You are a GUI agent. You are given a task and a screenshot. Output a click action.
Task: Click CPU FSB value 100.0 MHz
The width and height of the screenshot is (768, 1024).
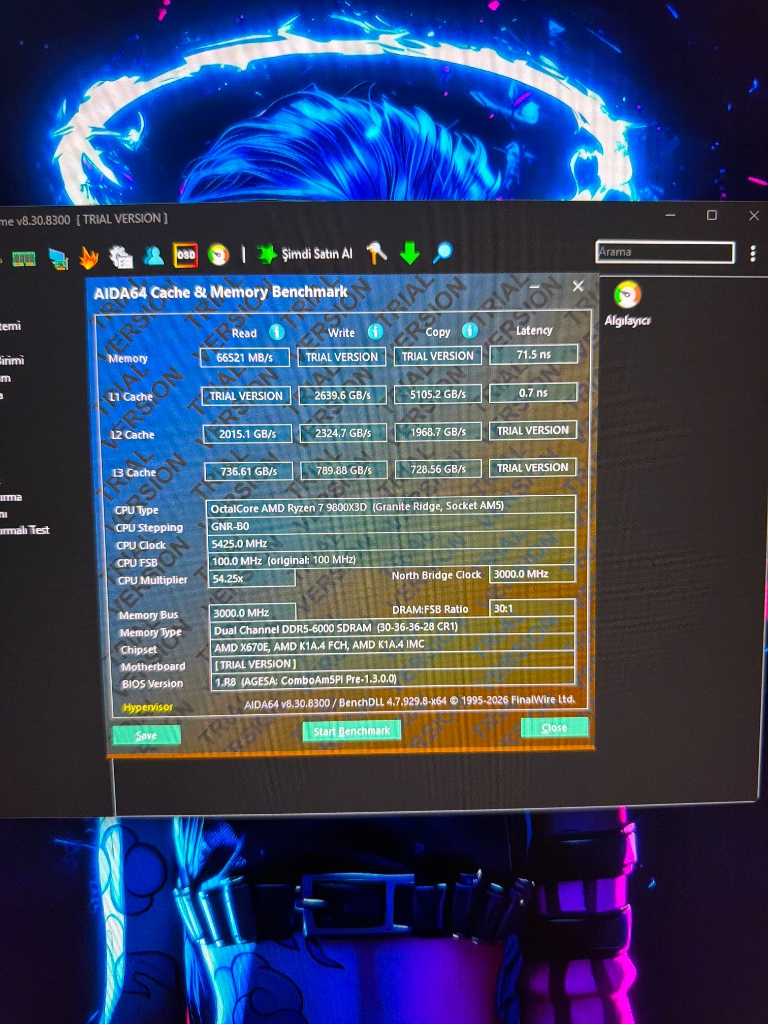tap(391, 560)
